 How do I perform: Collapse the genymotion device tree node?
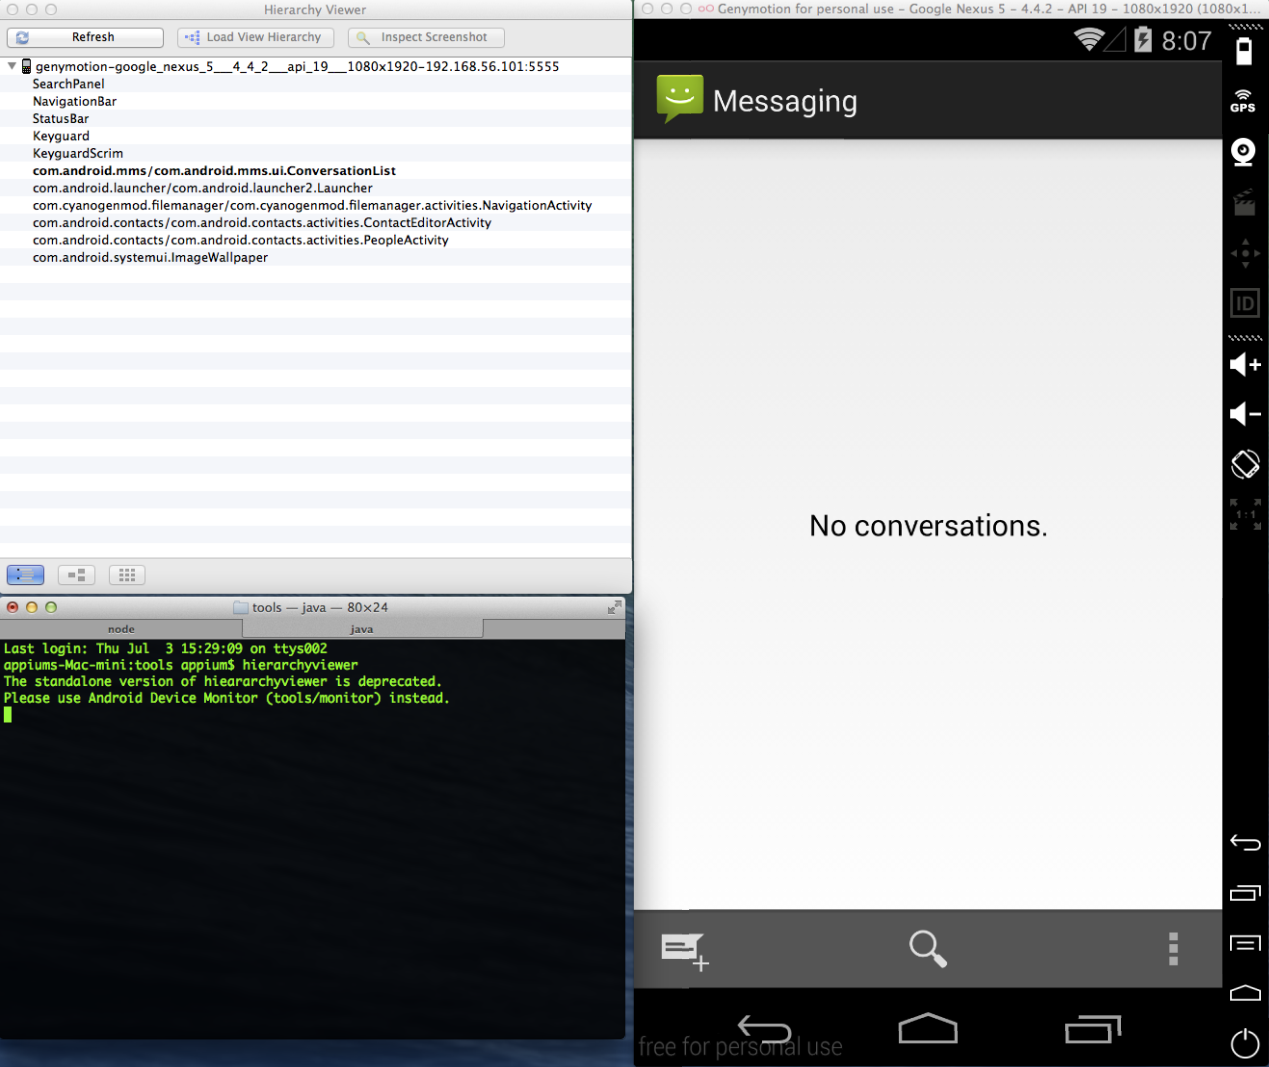(12, 66)
